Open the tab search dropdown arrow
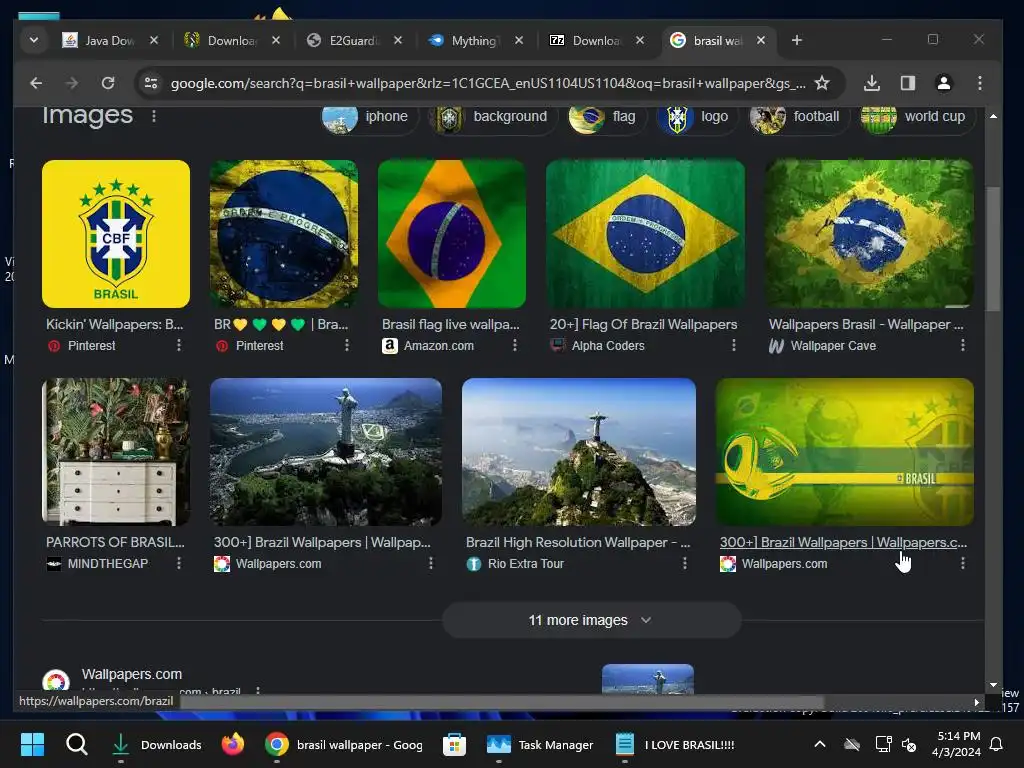 [x=33, y=40]
